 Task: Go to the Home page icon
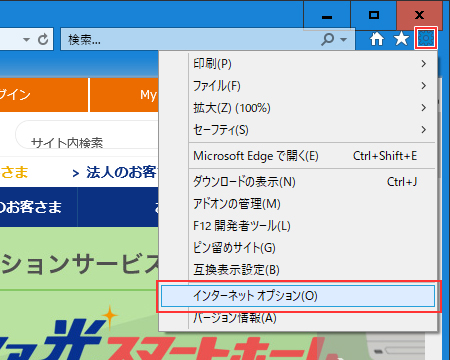(x=377, y=39)
